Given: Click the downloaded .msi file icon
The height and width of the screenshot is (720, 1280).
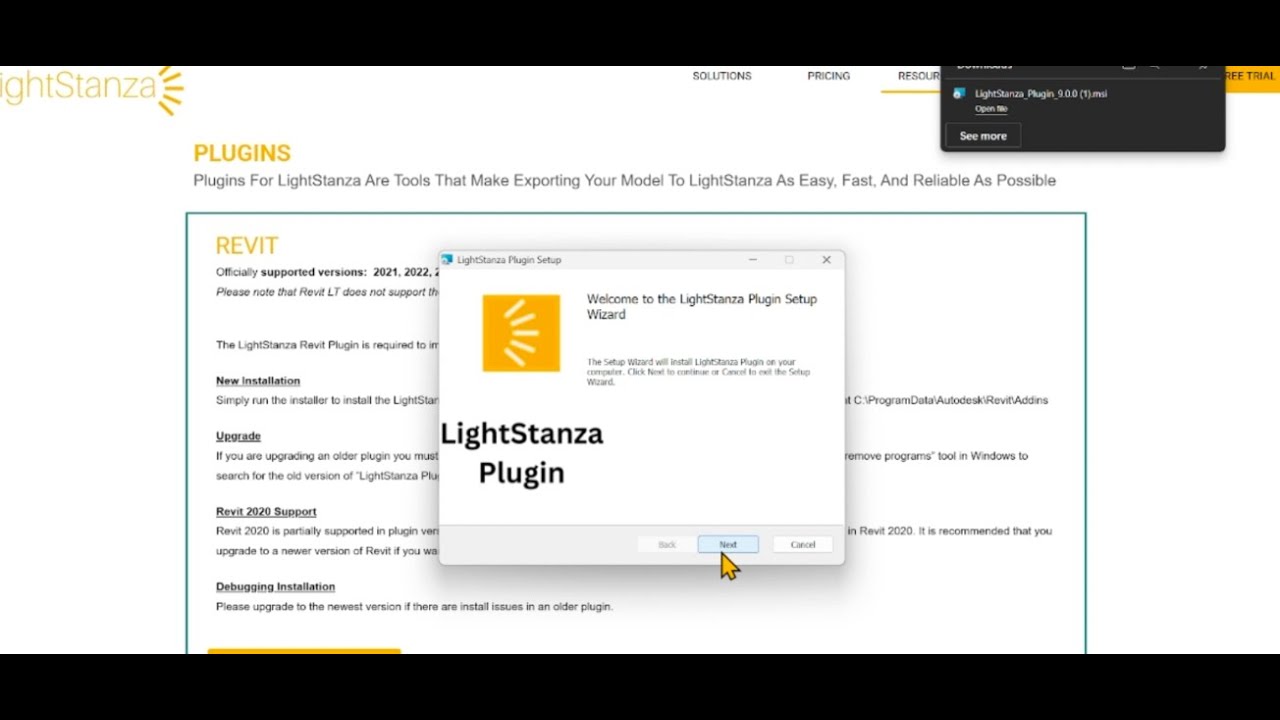Looking at the screenshot, I should (x=959, y=94).
